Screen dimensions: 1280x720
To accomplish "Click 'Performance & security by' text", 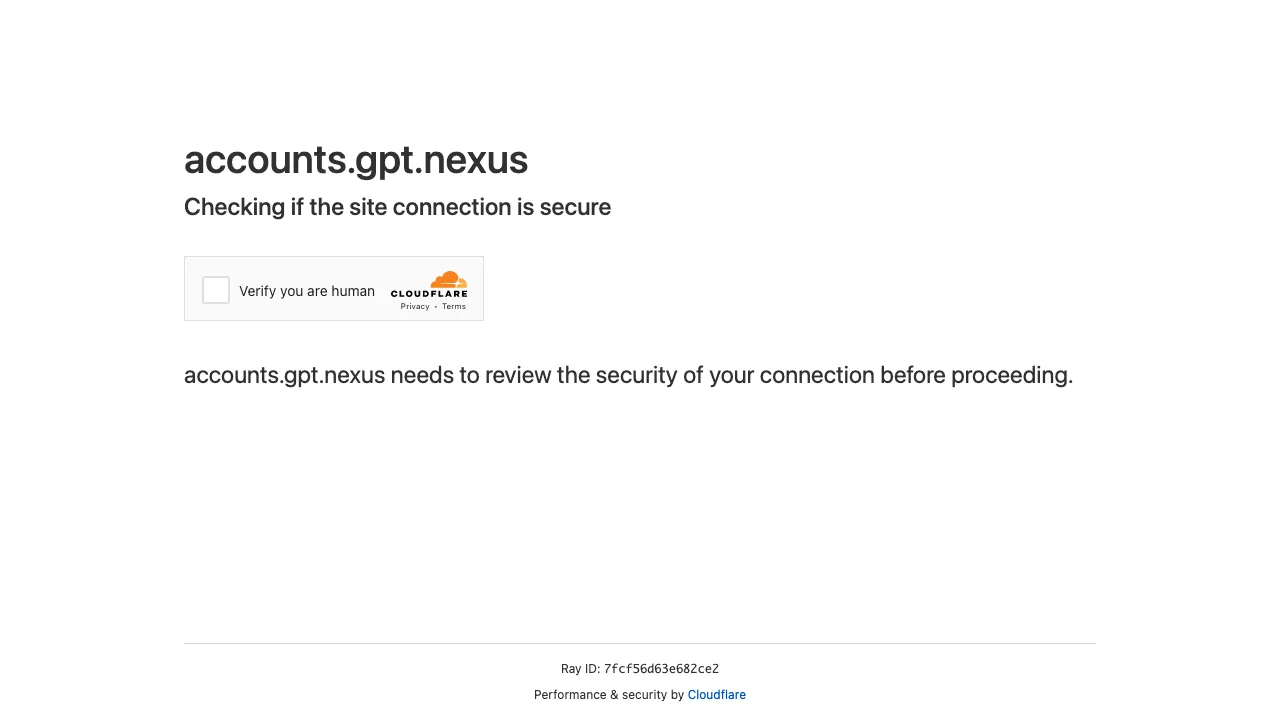I will coord(609,695).
